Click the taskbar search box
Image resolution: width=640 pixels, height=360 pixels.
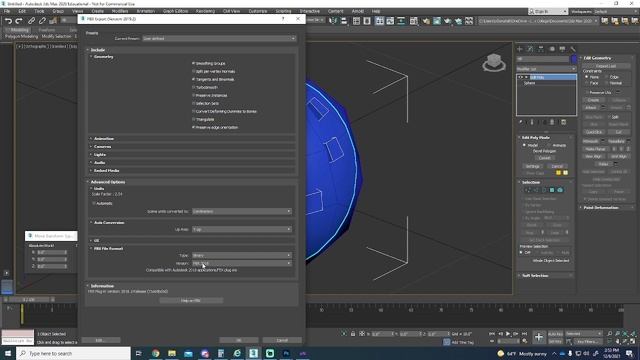click(73, 353)
